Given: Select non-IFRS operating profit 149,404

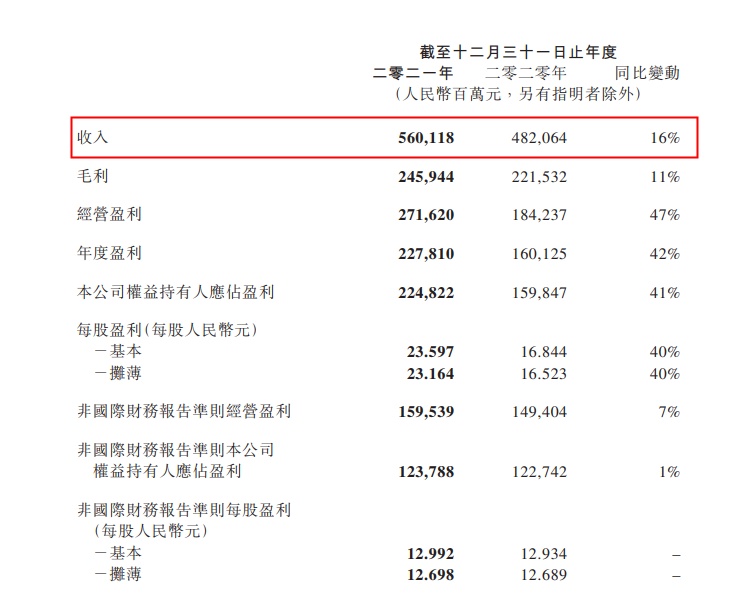Looking at the screenshot, I should coord(539,412).
